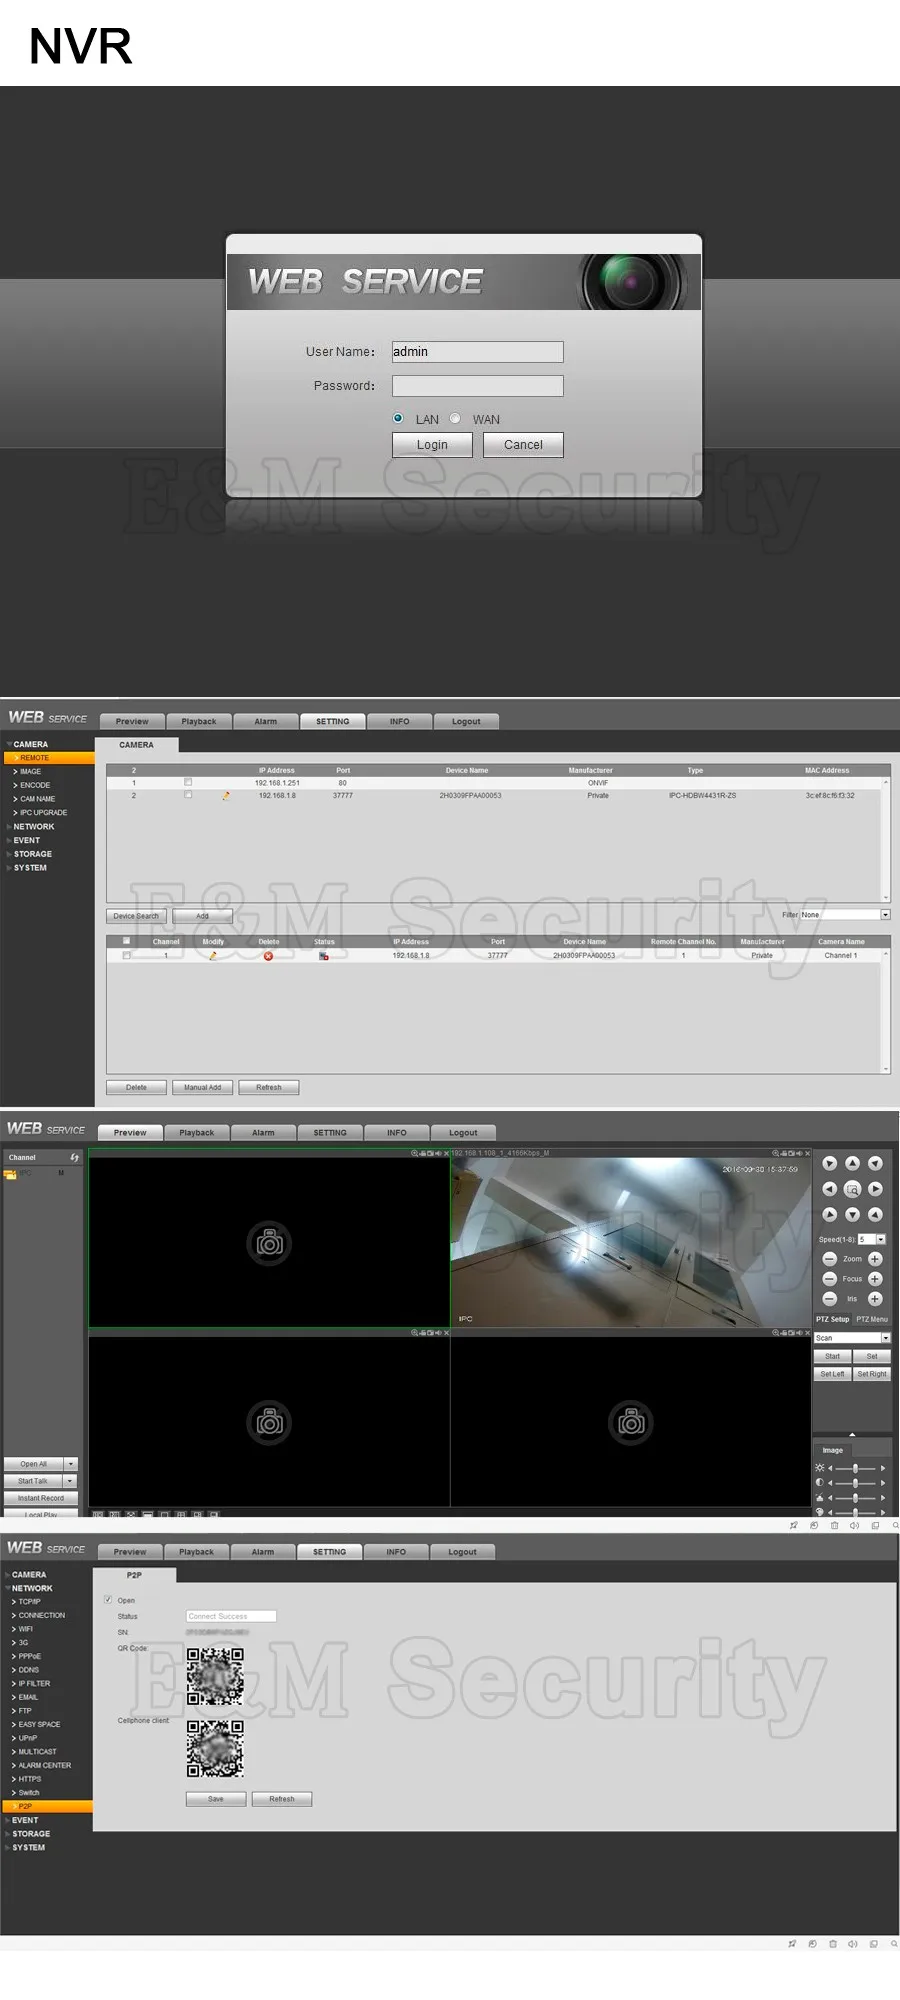Open the Alarm tab in the camera page
Image resolution: width=900 pixels, height=2000 pixels.
266,721
